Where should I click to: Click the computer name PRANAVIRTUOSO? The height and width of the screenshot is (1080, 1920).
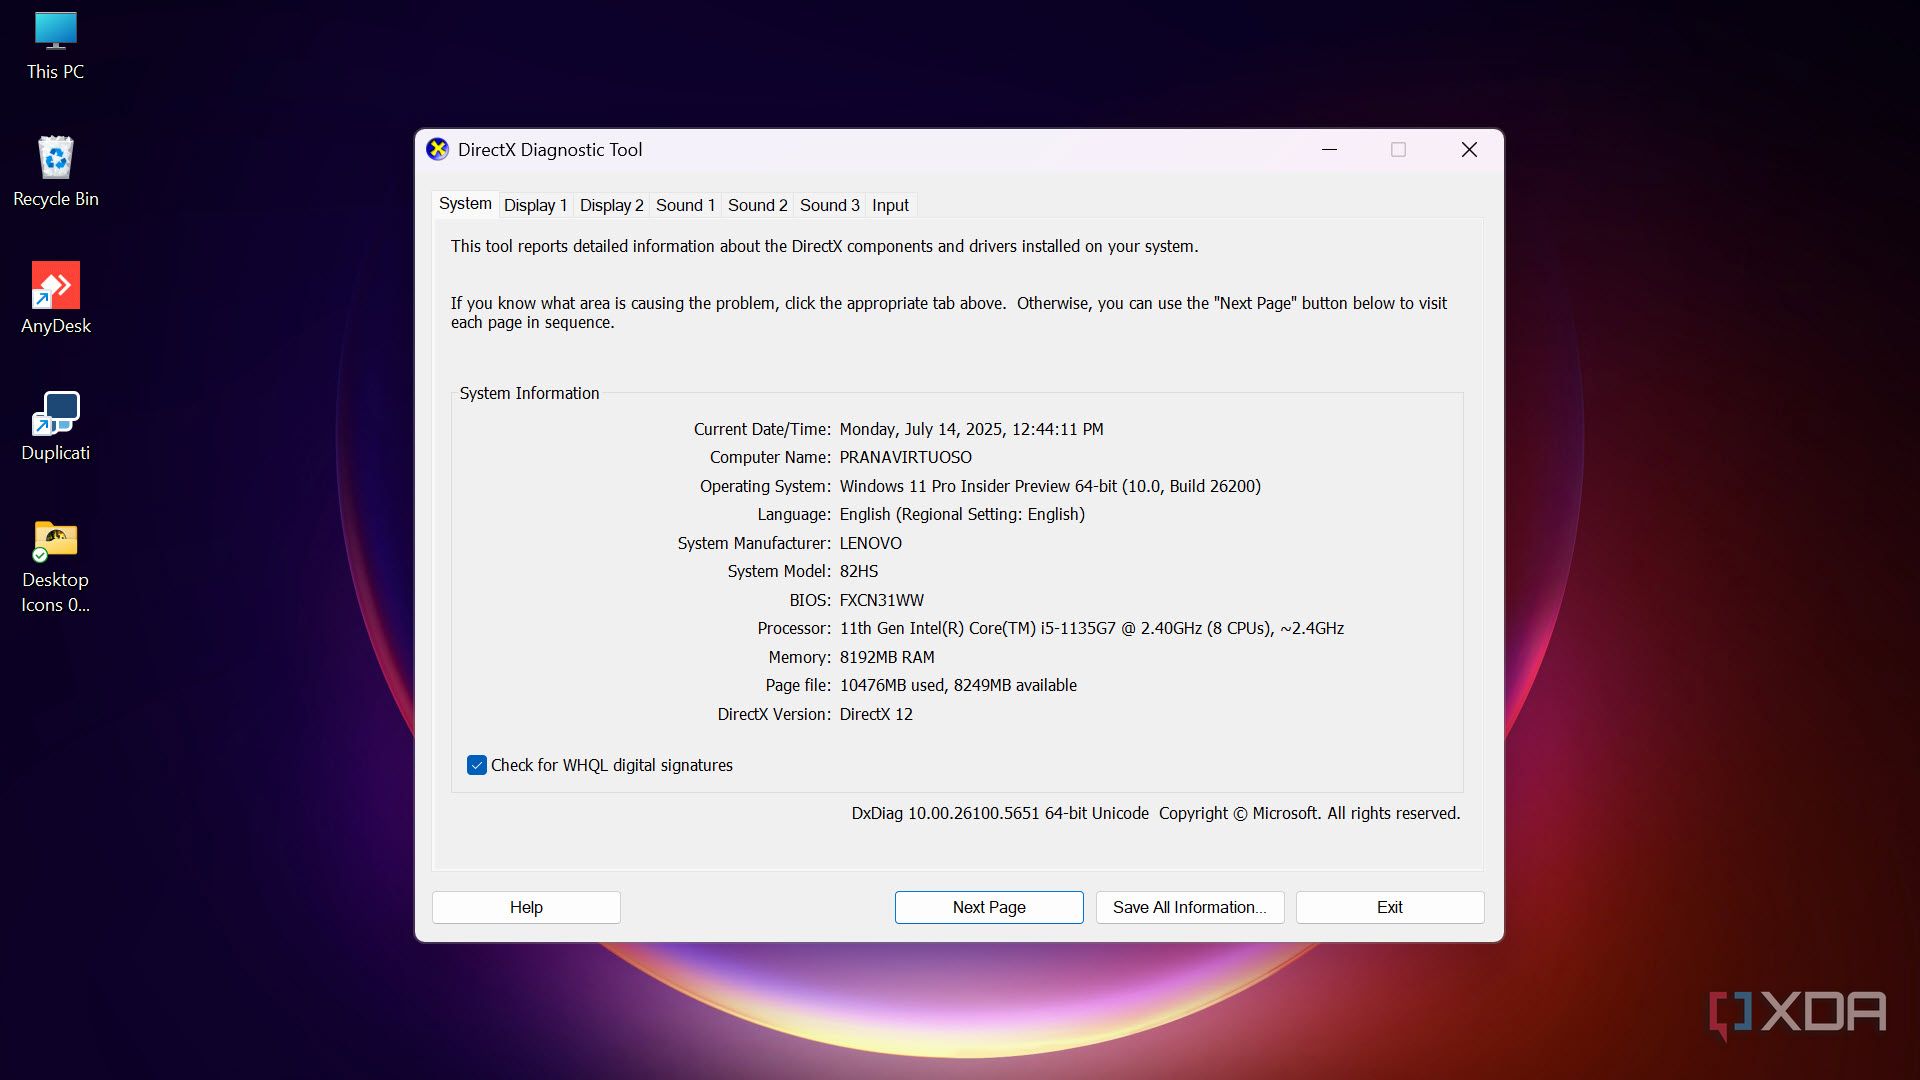pyautogui.click(x=905, y=457)
